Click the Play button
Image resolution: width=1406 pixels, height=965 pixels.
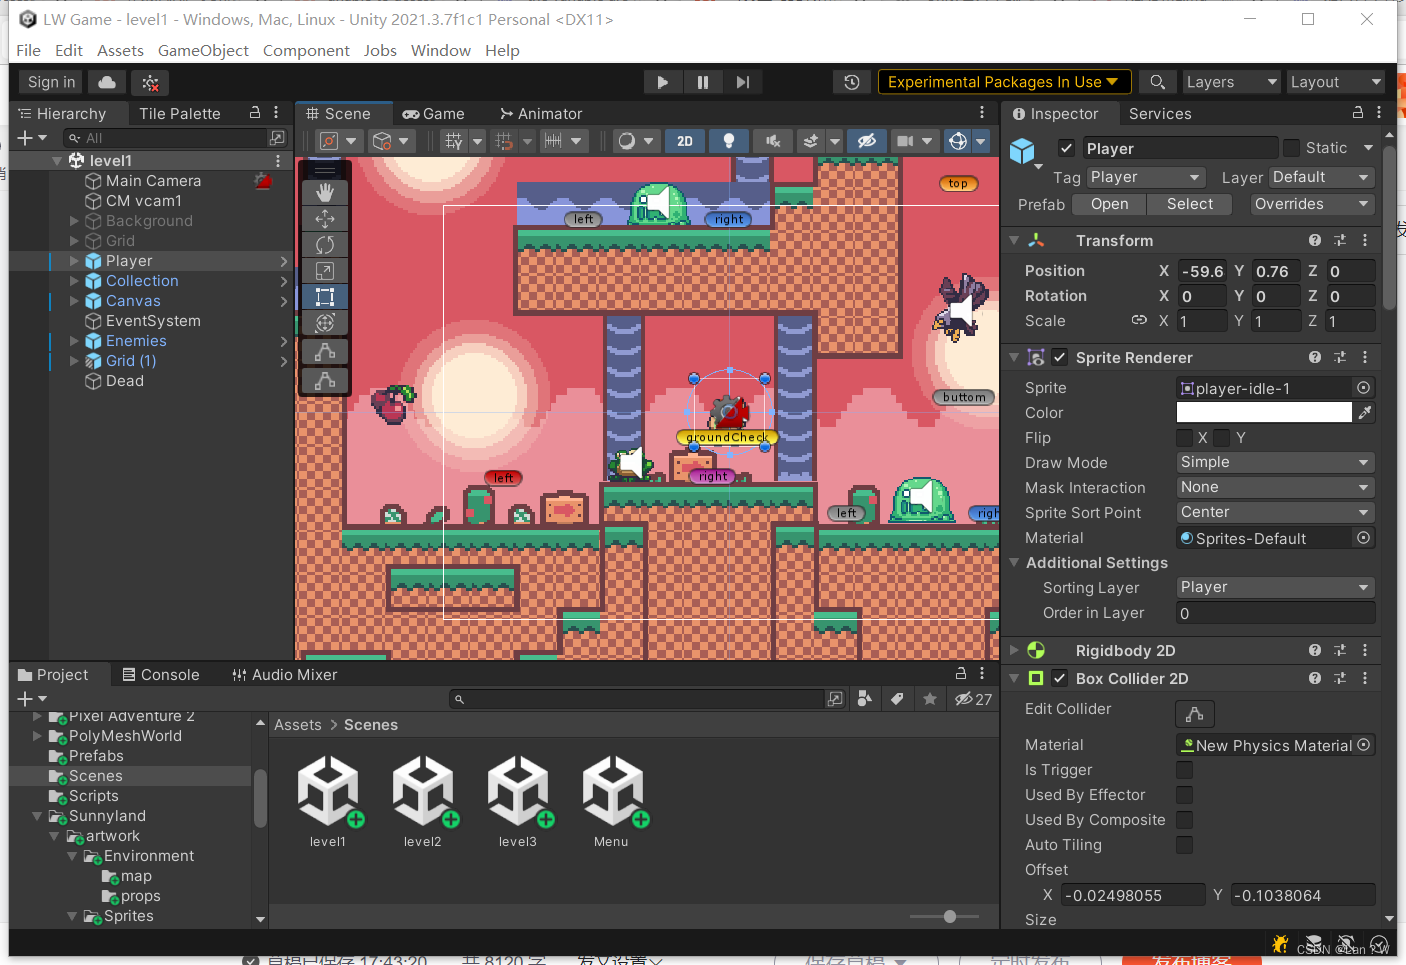(x=662, y=82)
